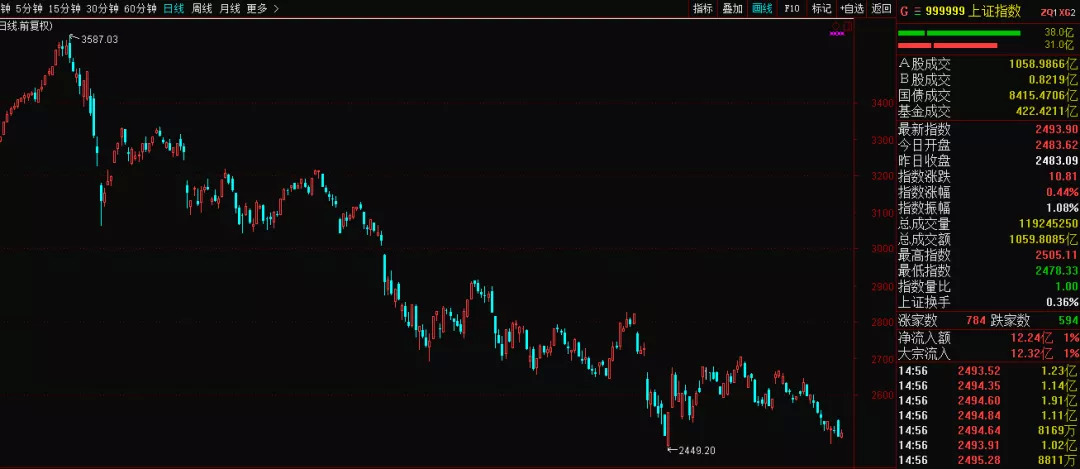Click the 3587.03 high price marker

point(99,40)
